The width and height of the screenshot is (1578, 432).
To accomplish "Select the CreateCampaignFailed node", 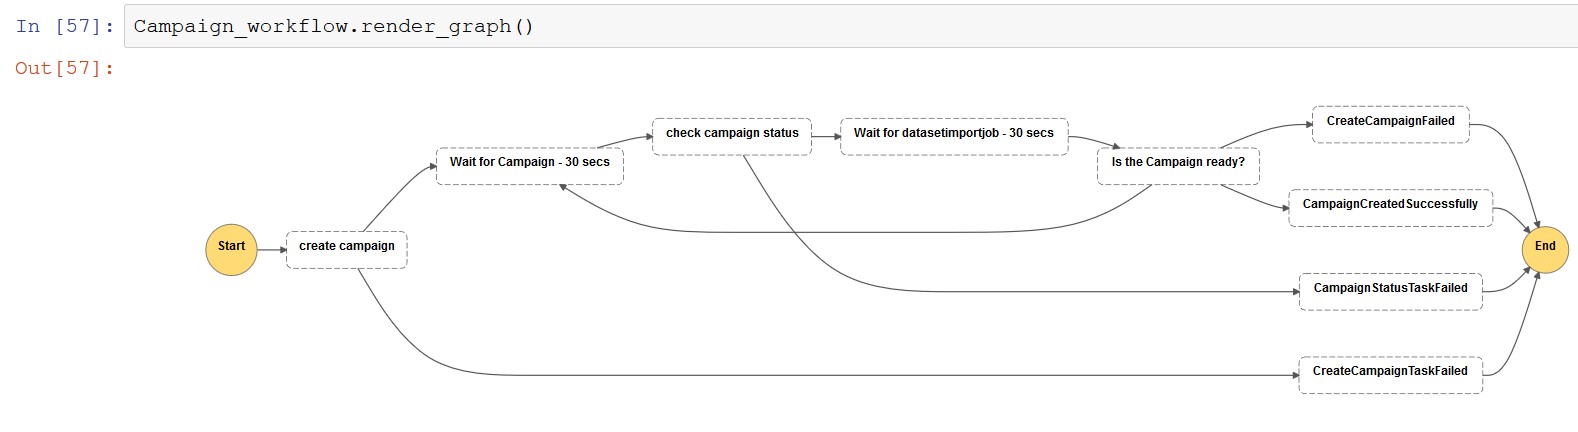I will (1390, 124).
